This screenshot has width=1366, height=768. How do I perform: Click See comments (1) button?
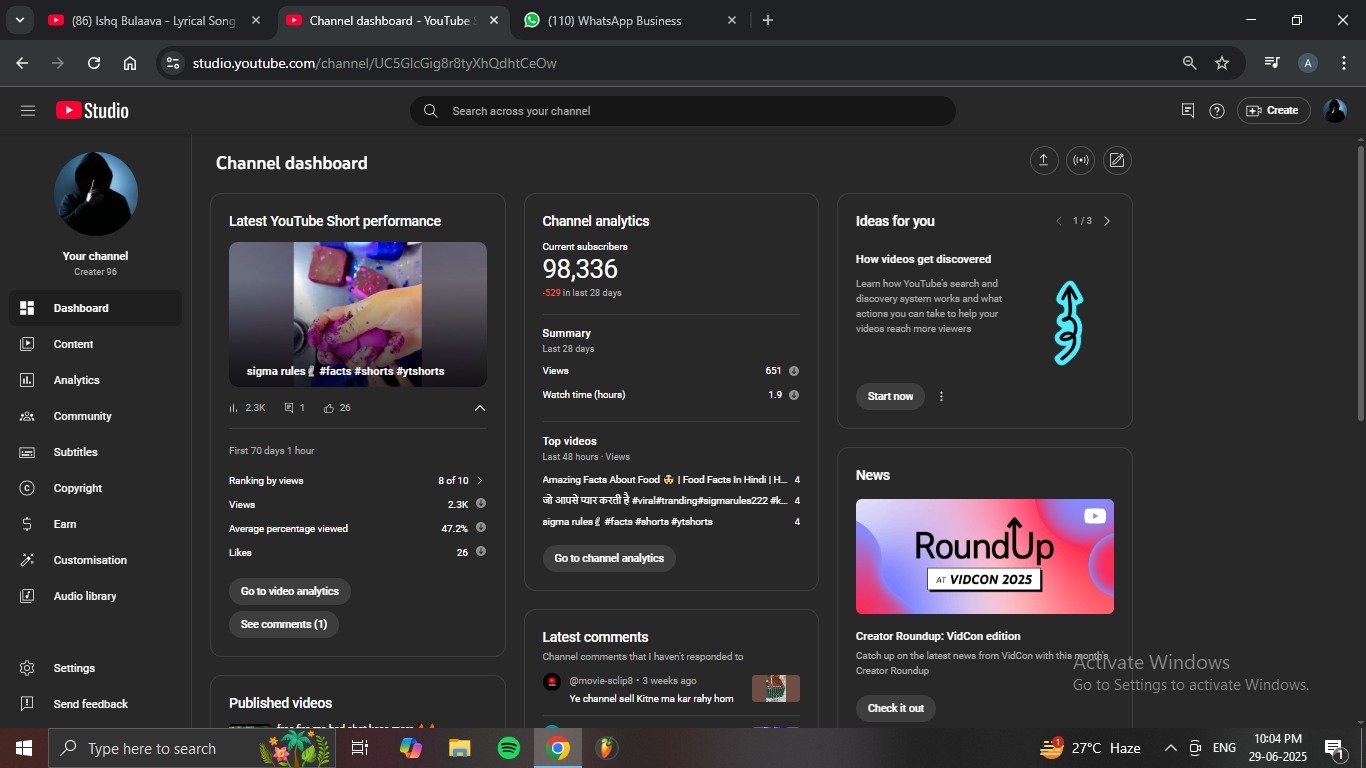284,624
